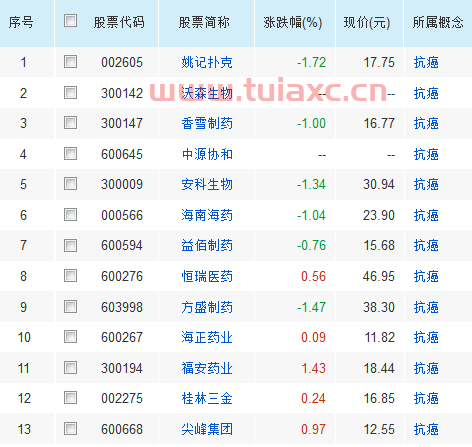Click the 抗癌 concept link in row 1
This screenshot has height=447, width=472.
[x=426, y=62]
